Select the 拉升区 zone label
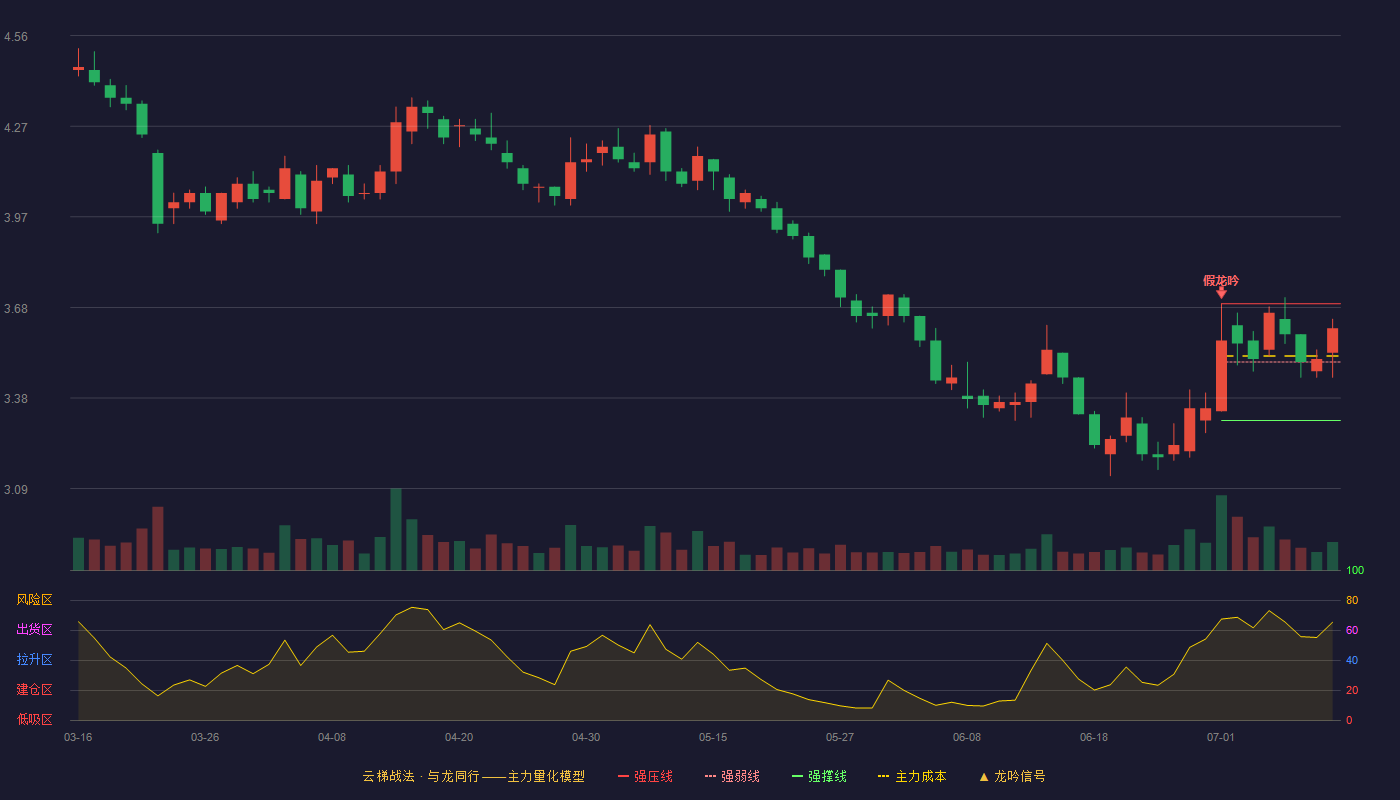The image size is (1400, 800). coord(34,660)
